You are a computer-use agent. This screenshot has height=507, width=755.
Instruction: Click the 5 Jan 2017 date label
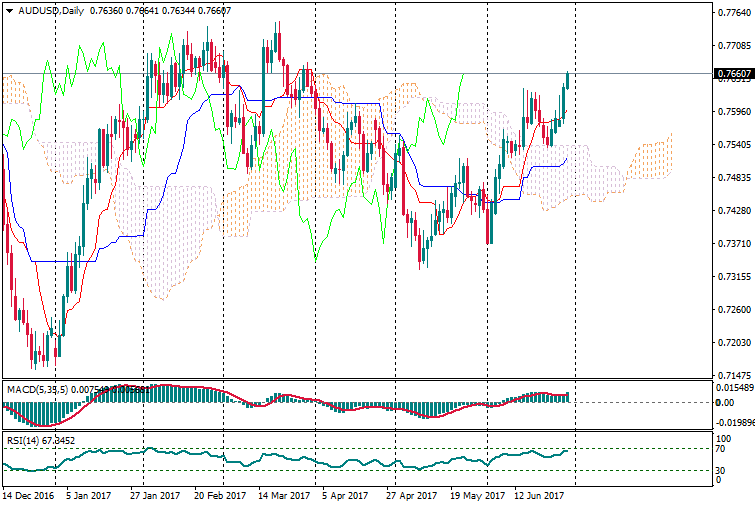pyautogui.click(x=85, y=495)
